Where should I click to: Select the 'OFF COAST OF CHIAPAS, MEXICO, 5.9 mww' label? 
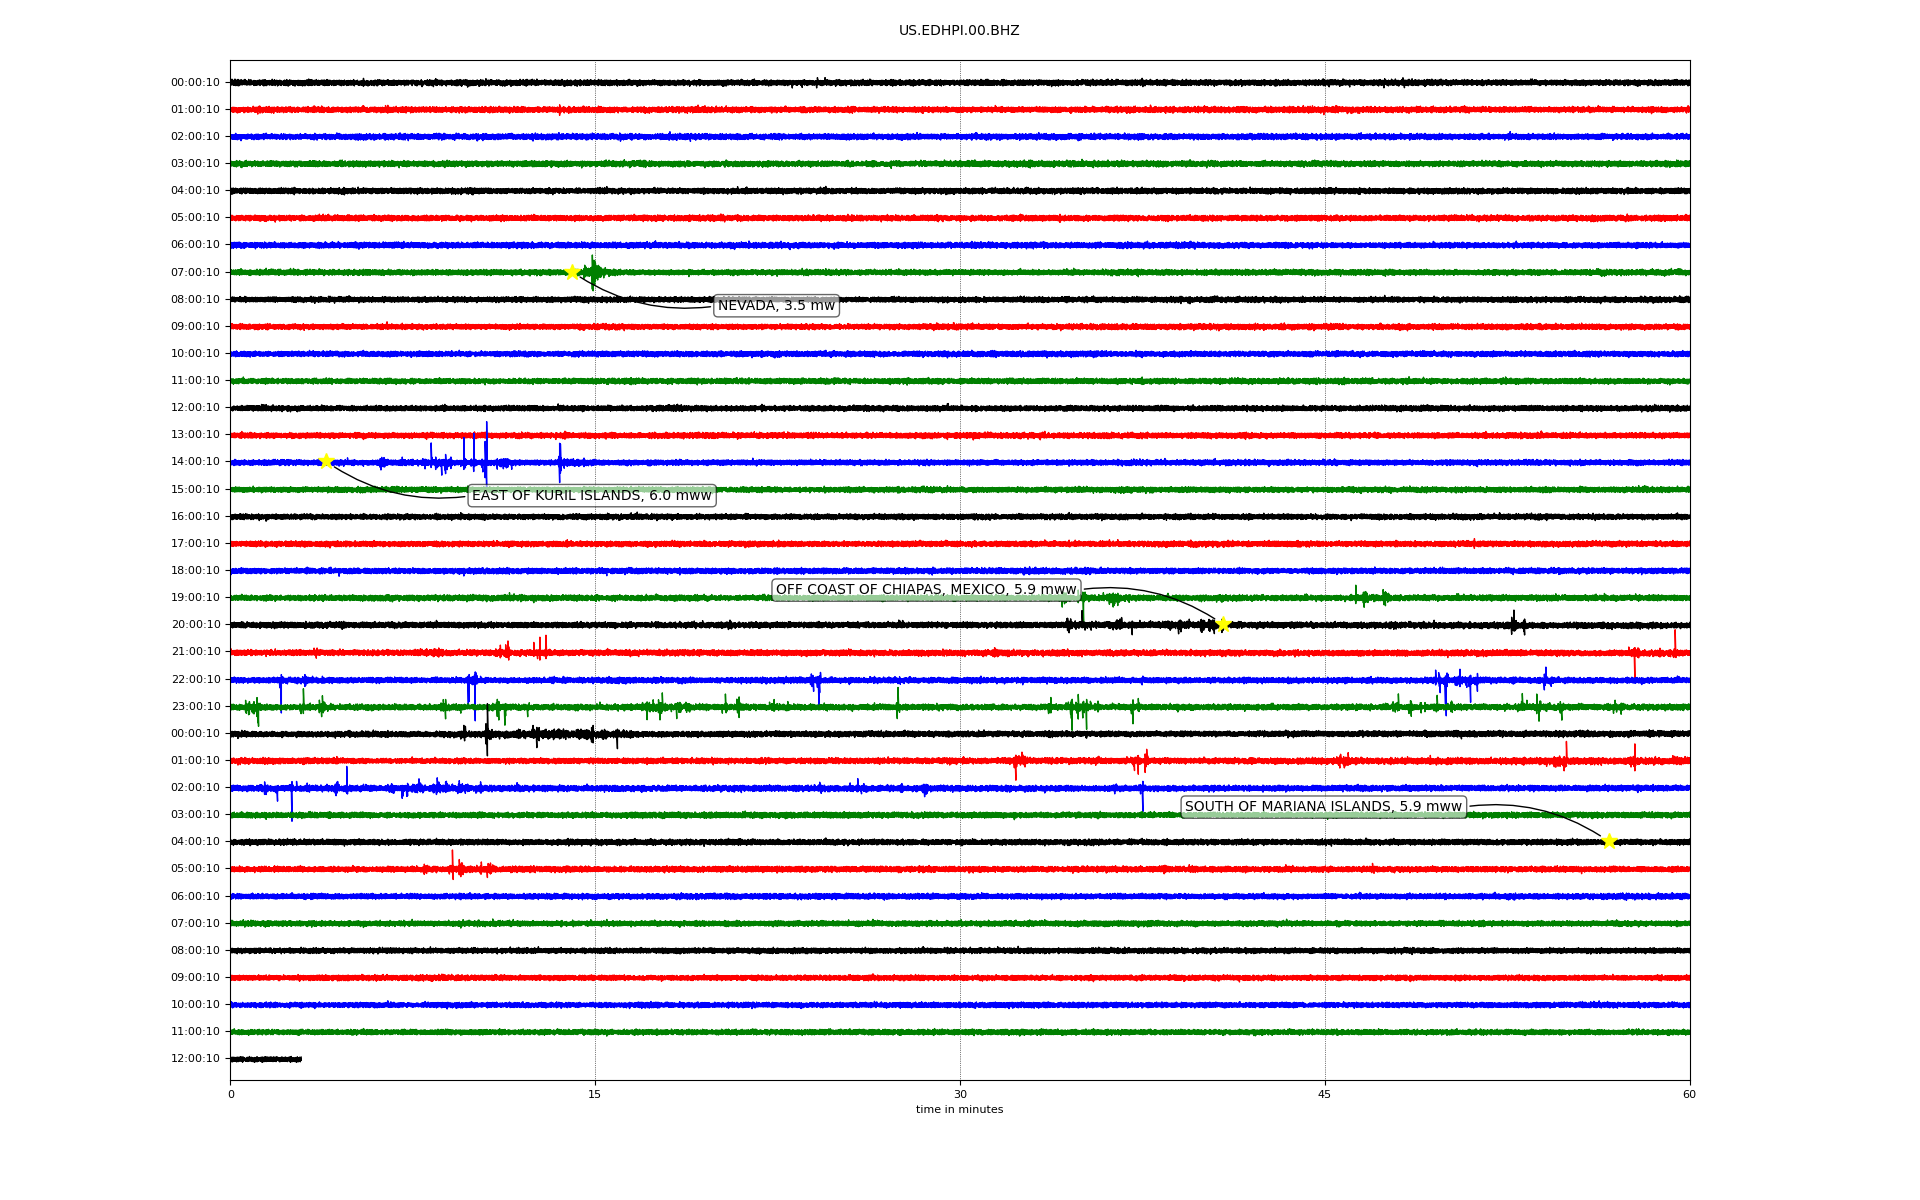tap(926, 590)
